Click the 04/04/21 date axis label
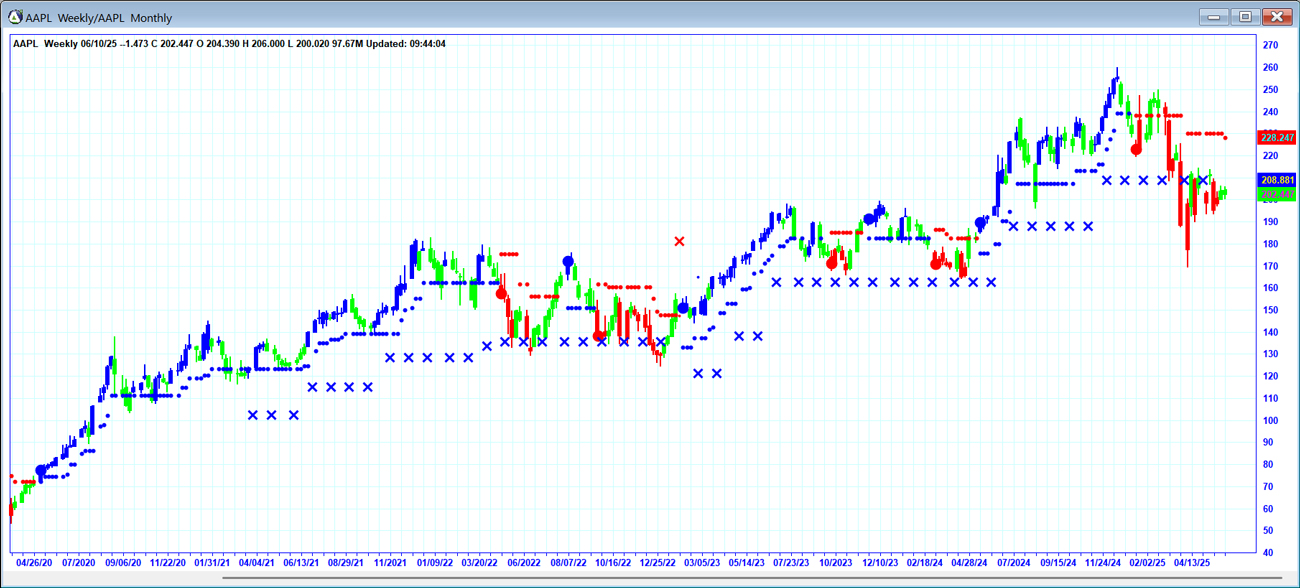This screenshot has width=1300, height=588. point(257,563)
